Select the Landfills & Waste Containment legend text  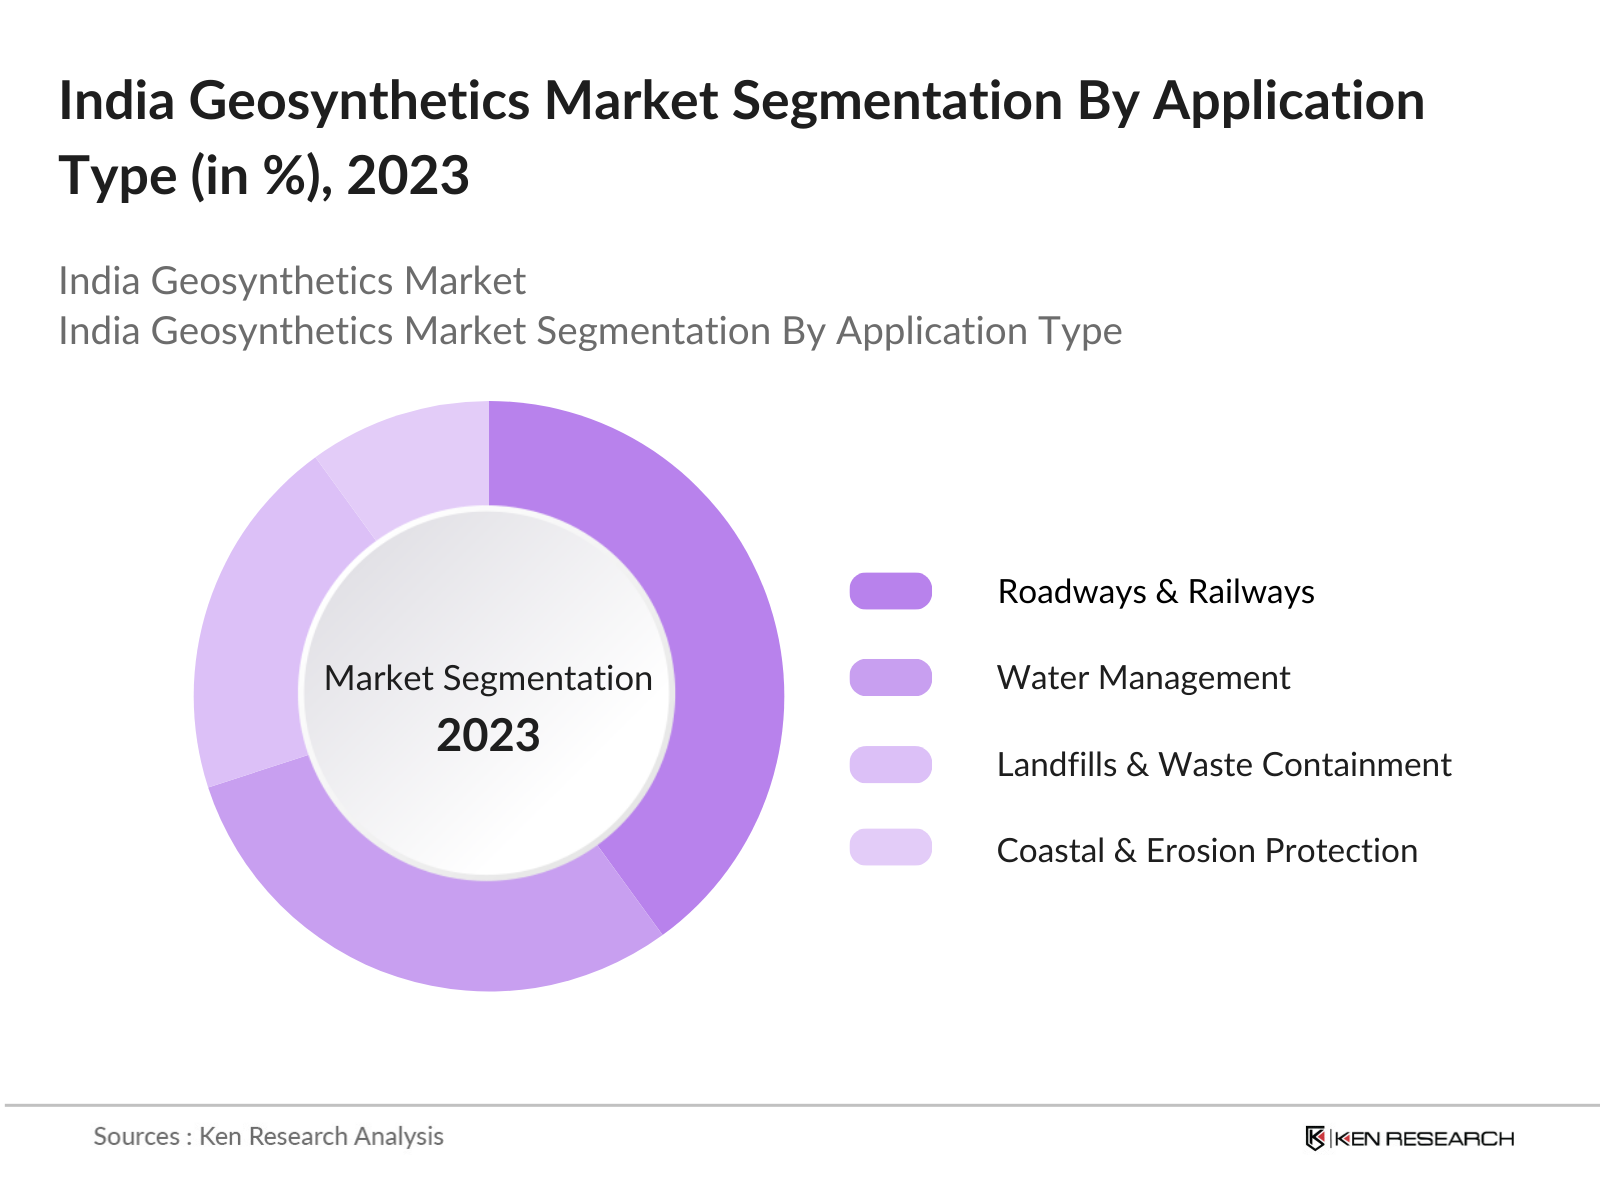pos(1224,765)
